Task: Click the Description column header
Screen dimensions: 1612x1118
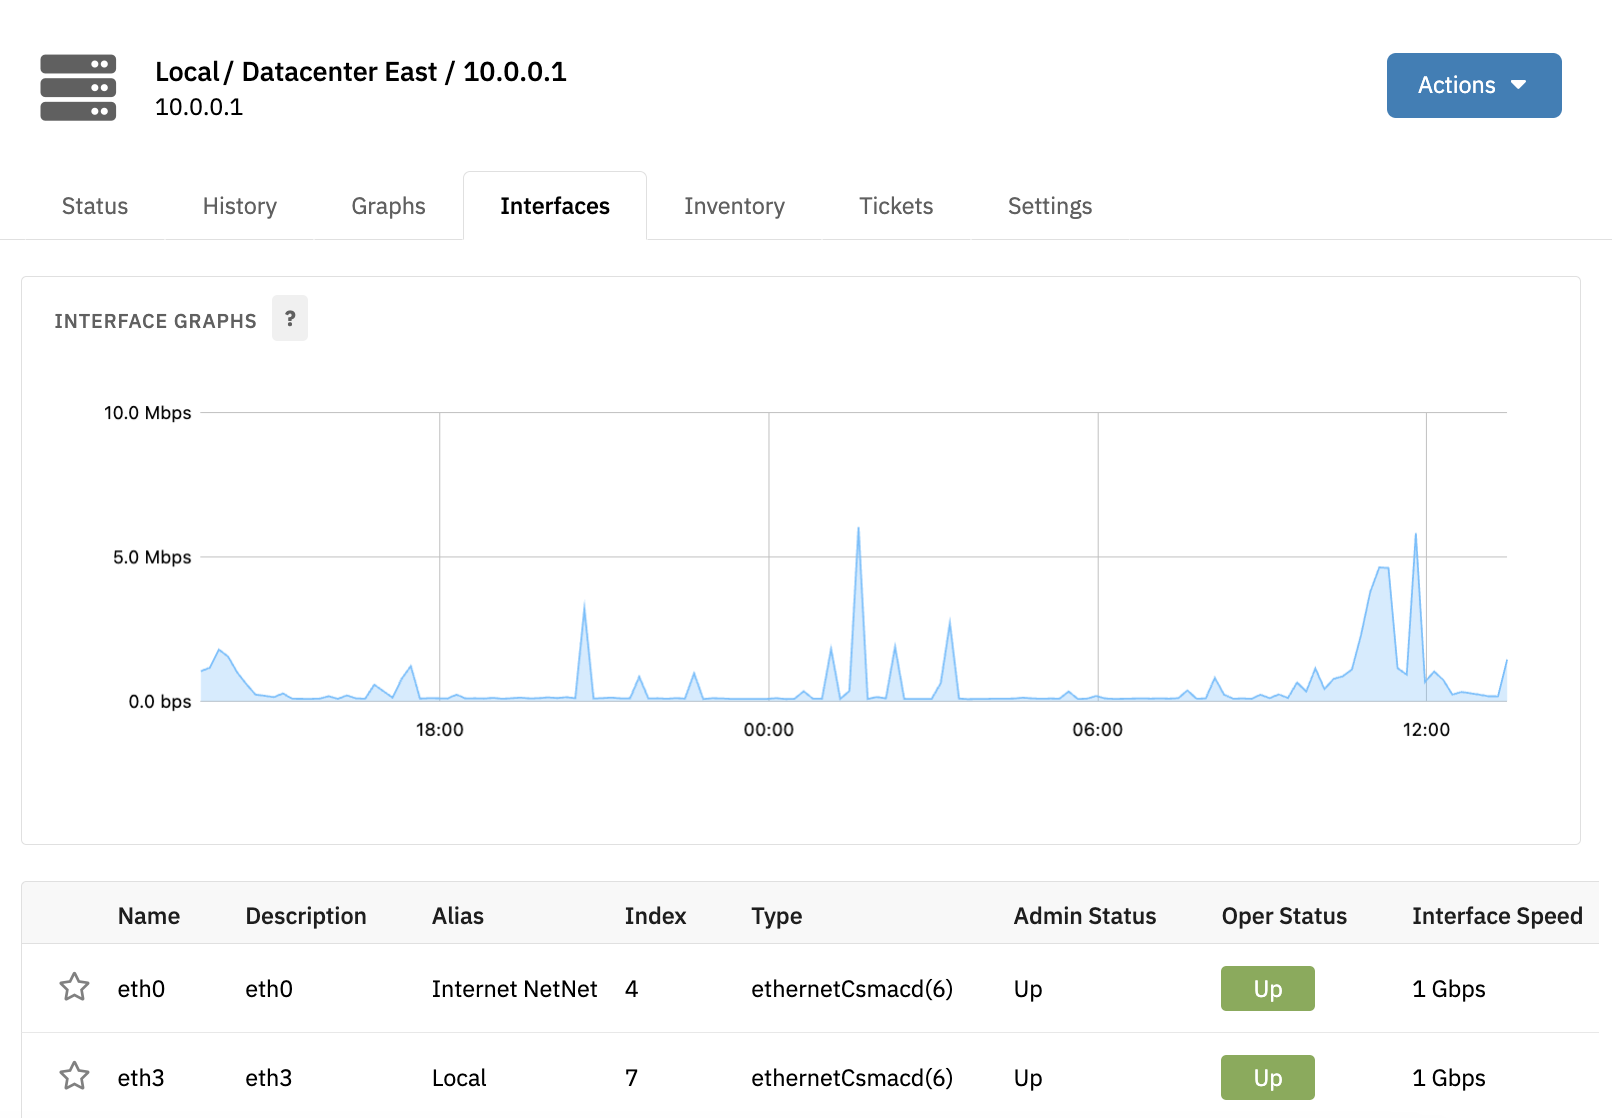Action: [x=306, y=916]
